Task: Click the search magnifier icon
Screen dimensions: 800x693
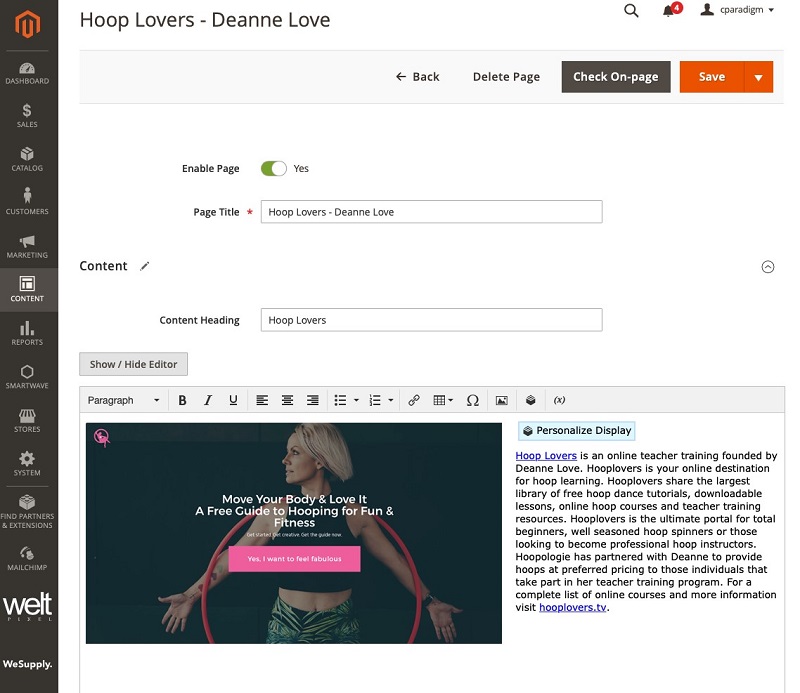Action: click(x=631, y=10)
